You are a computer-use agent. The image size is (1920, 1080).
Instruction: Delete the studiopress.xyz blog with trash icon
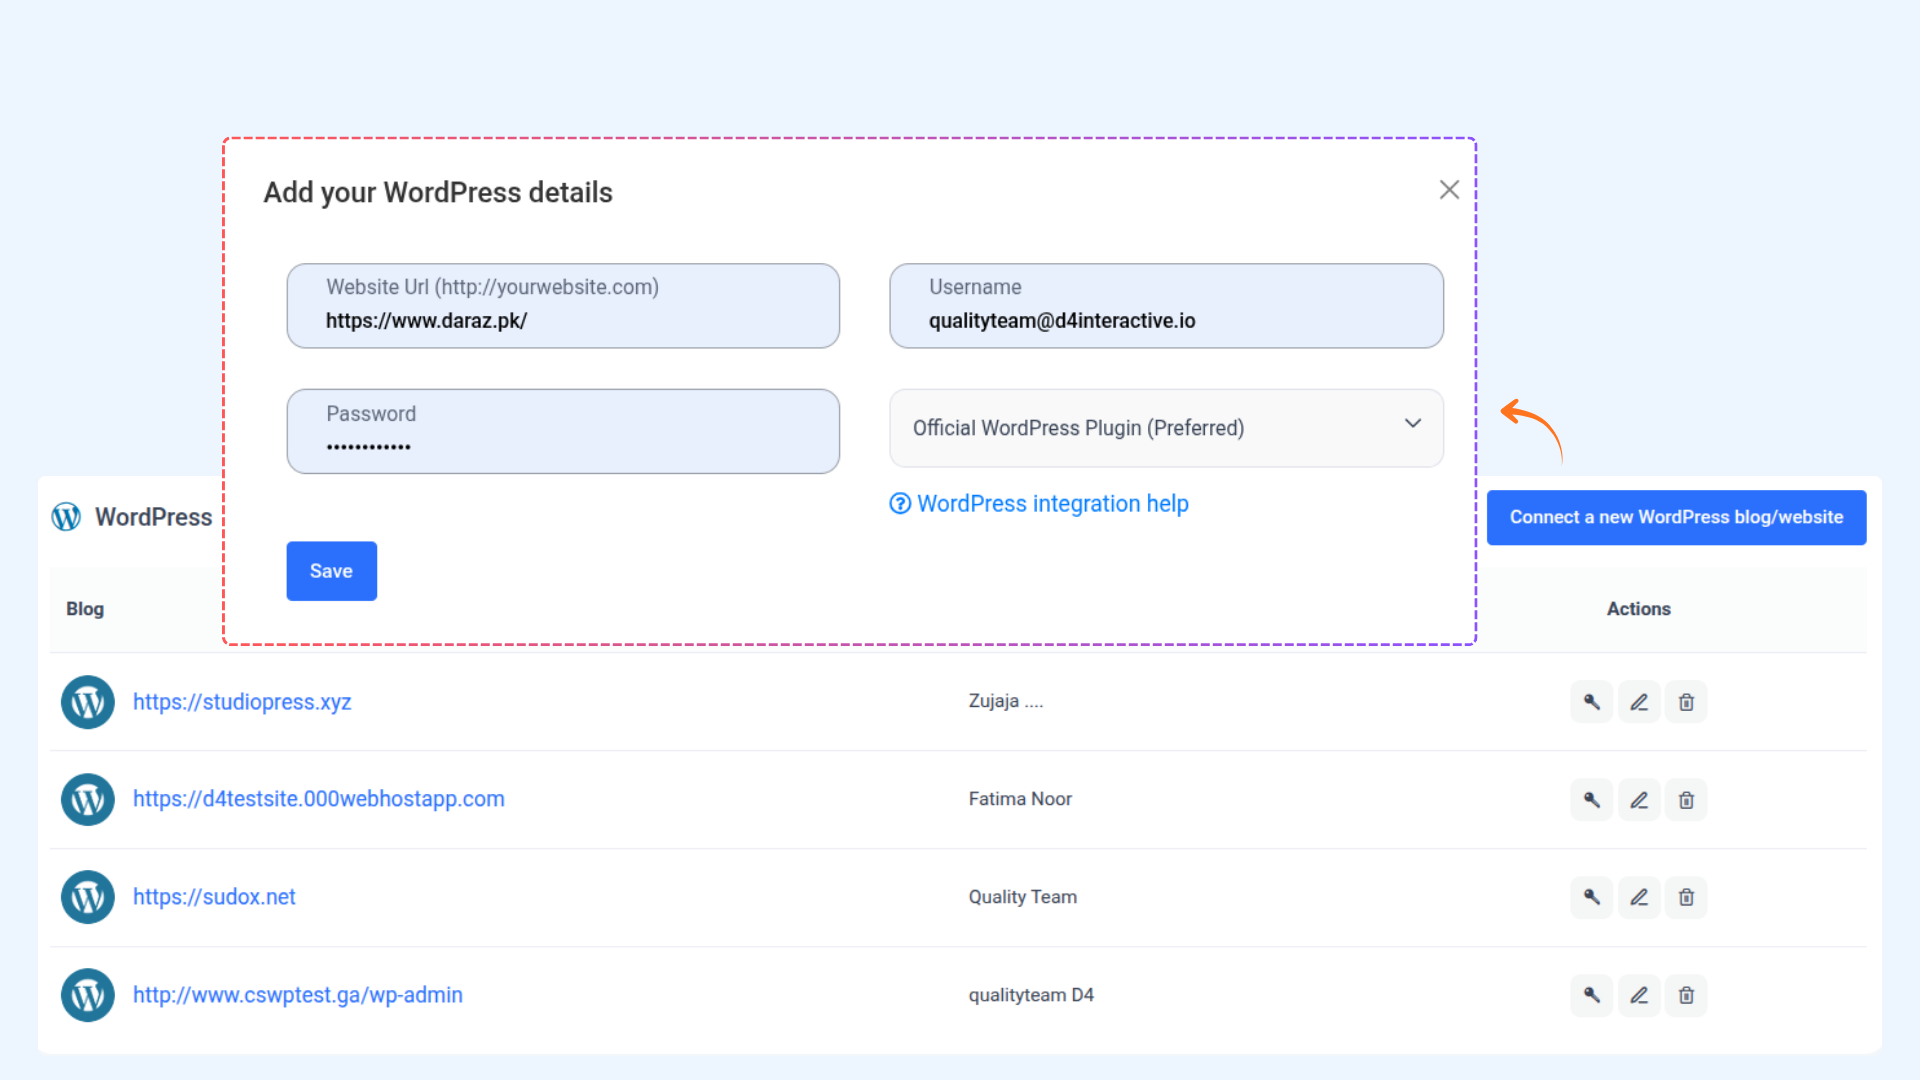point(1686,702)
